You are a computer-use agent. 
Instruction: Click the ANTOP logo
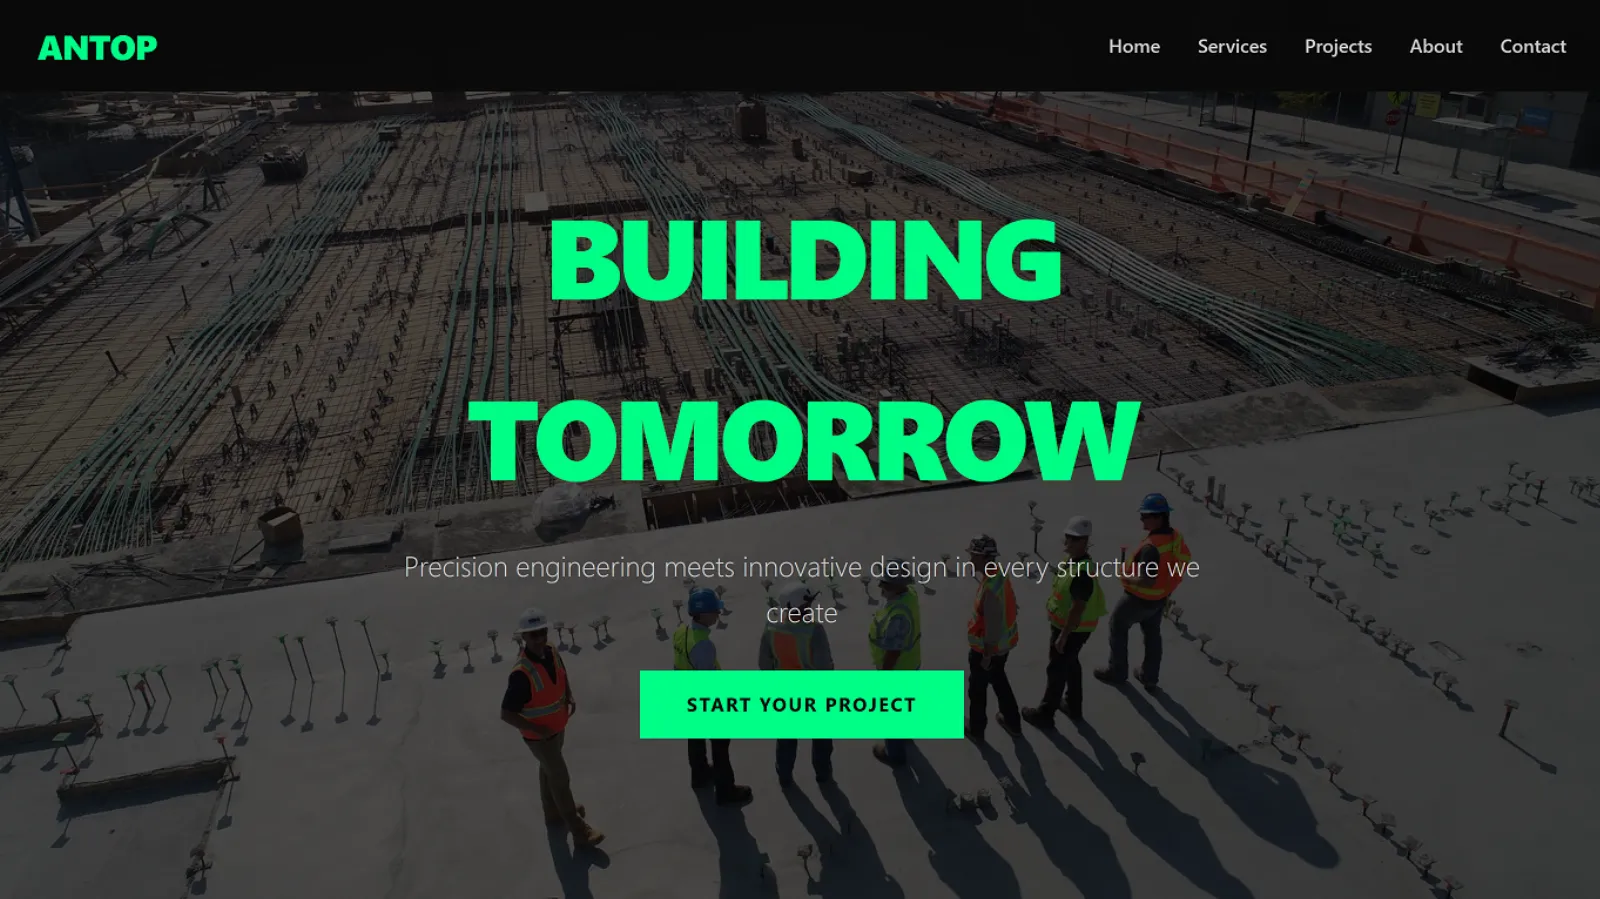pos(97,47)
